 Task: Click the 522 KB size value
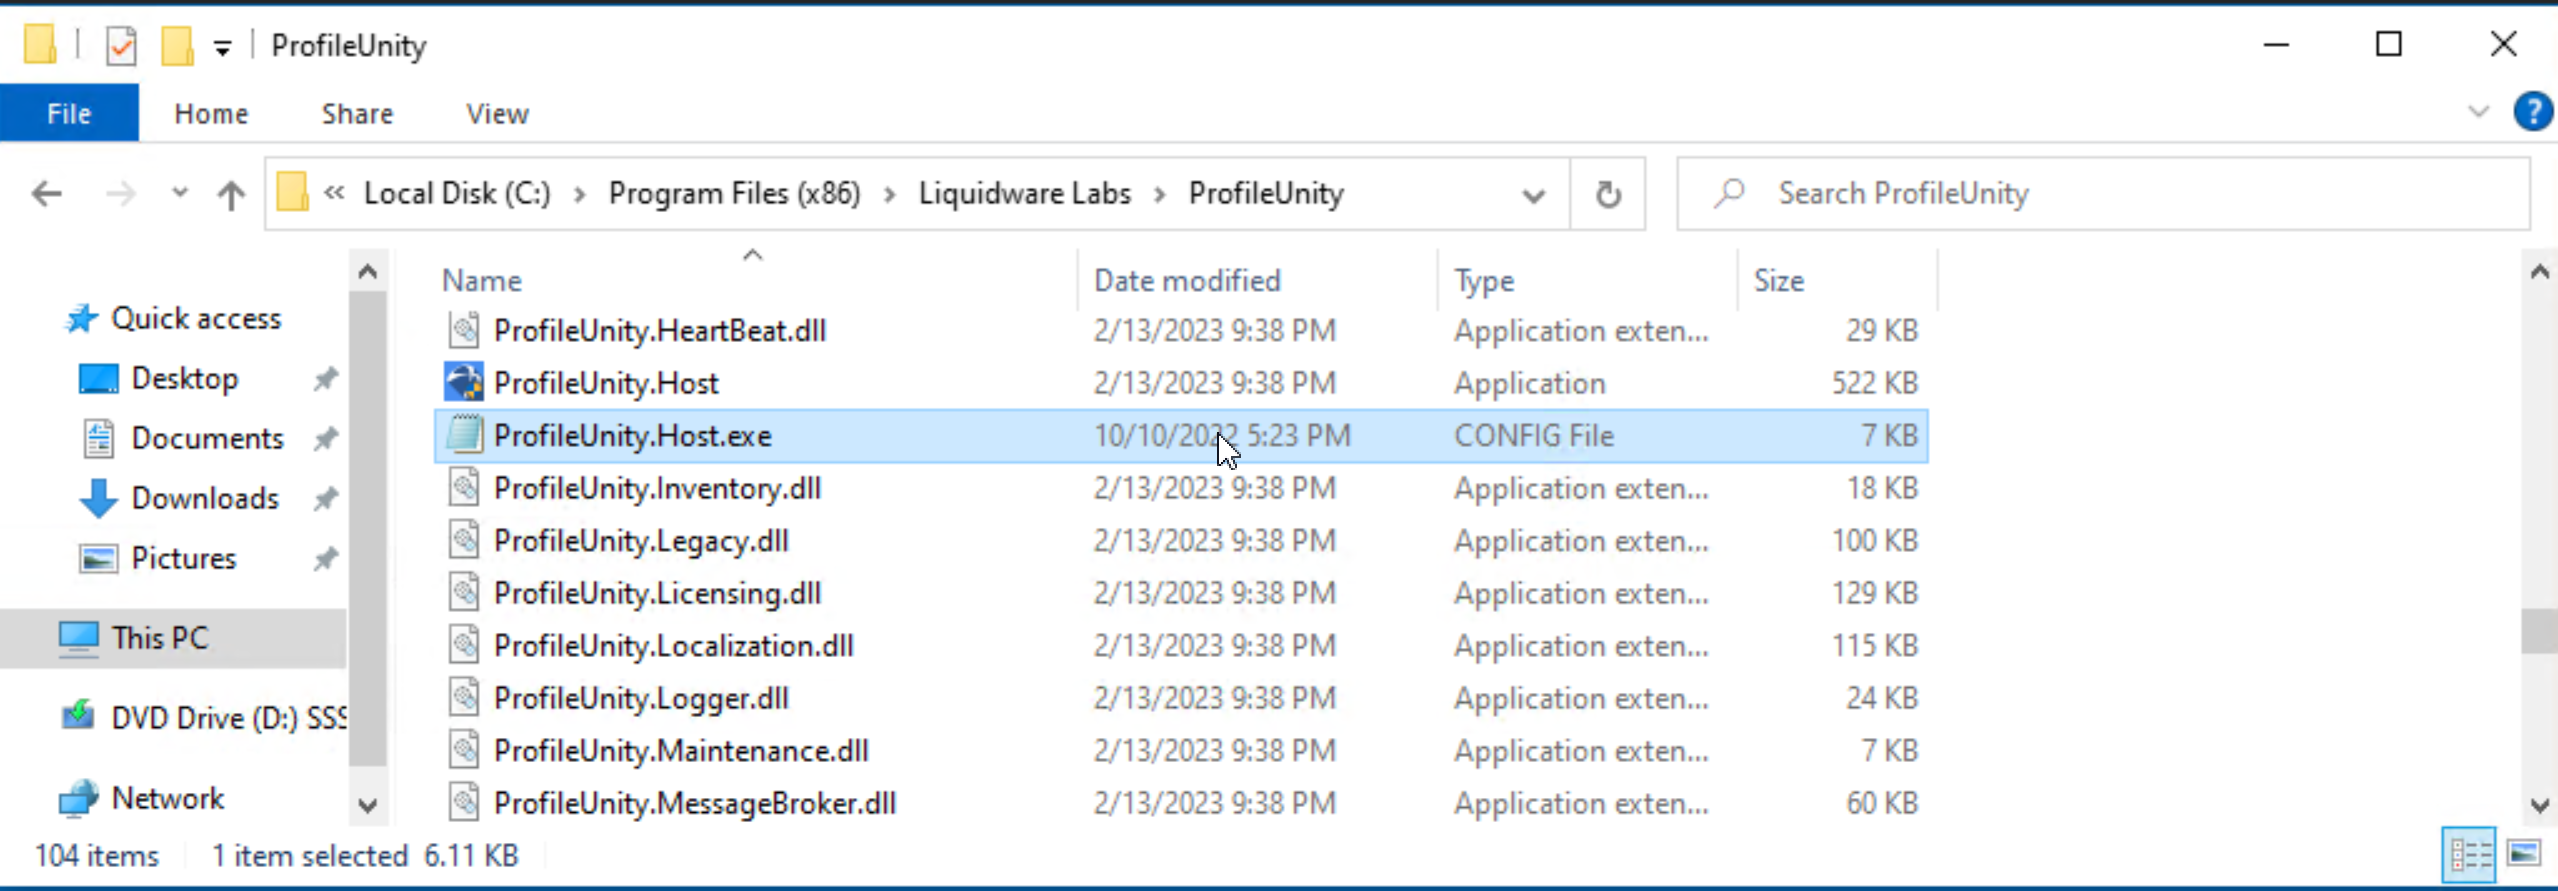click(1874, 383)
